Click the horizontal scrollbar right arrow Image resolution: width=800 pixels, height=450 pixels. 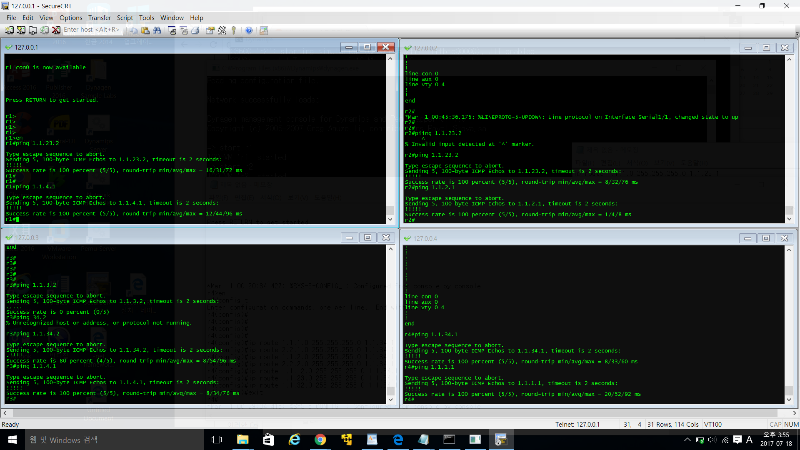(795, 413)
